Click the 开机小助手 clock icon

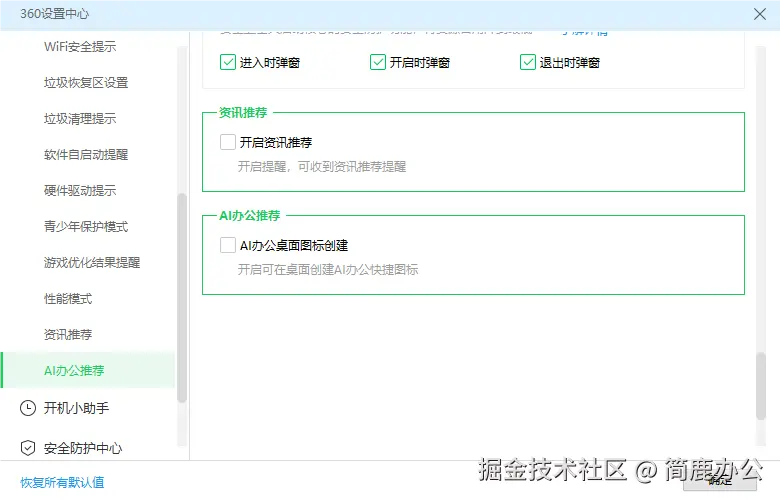28,408
